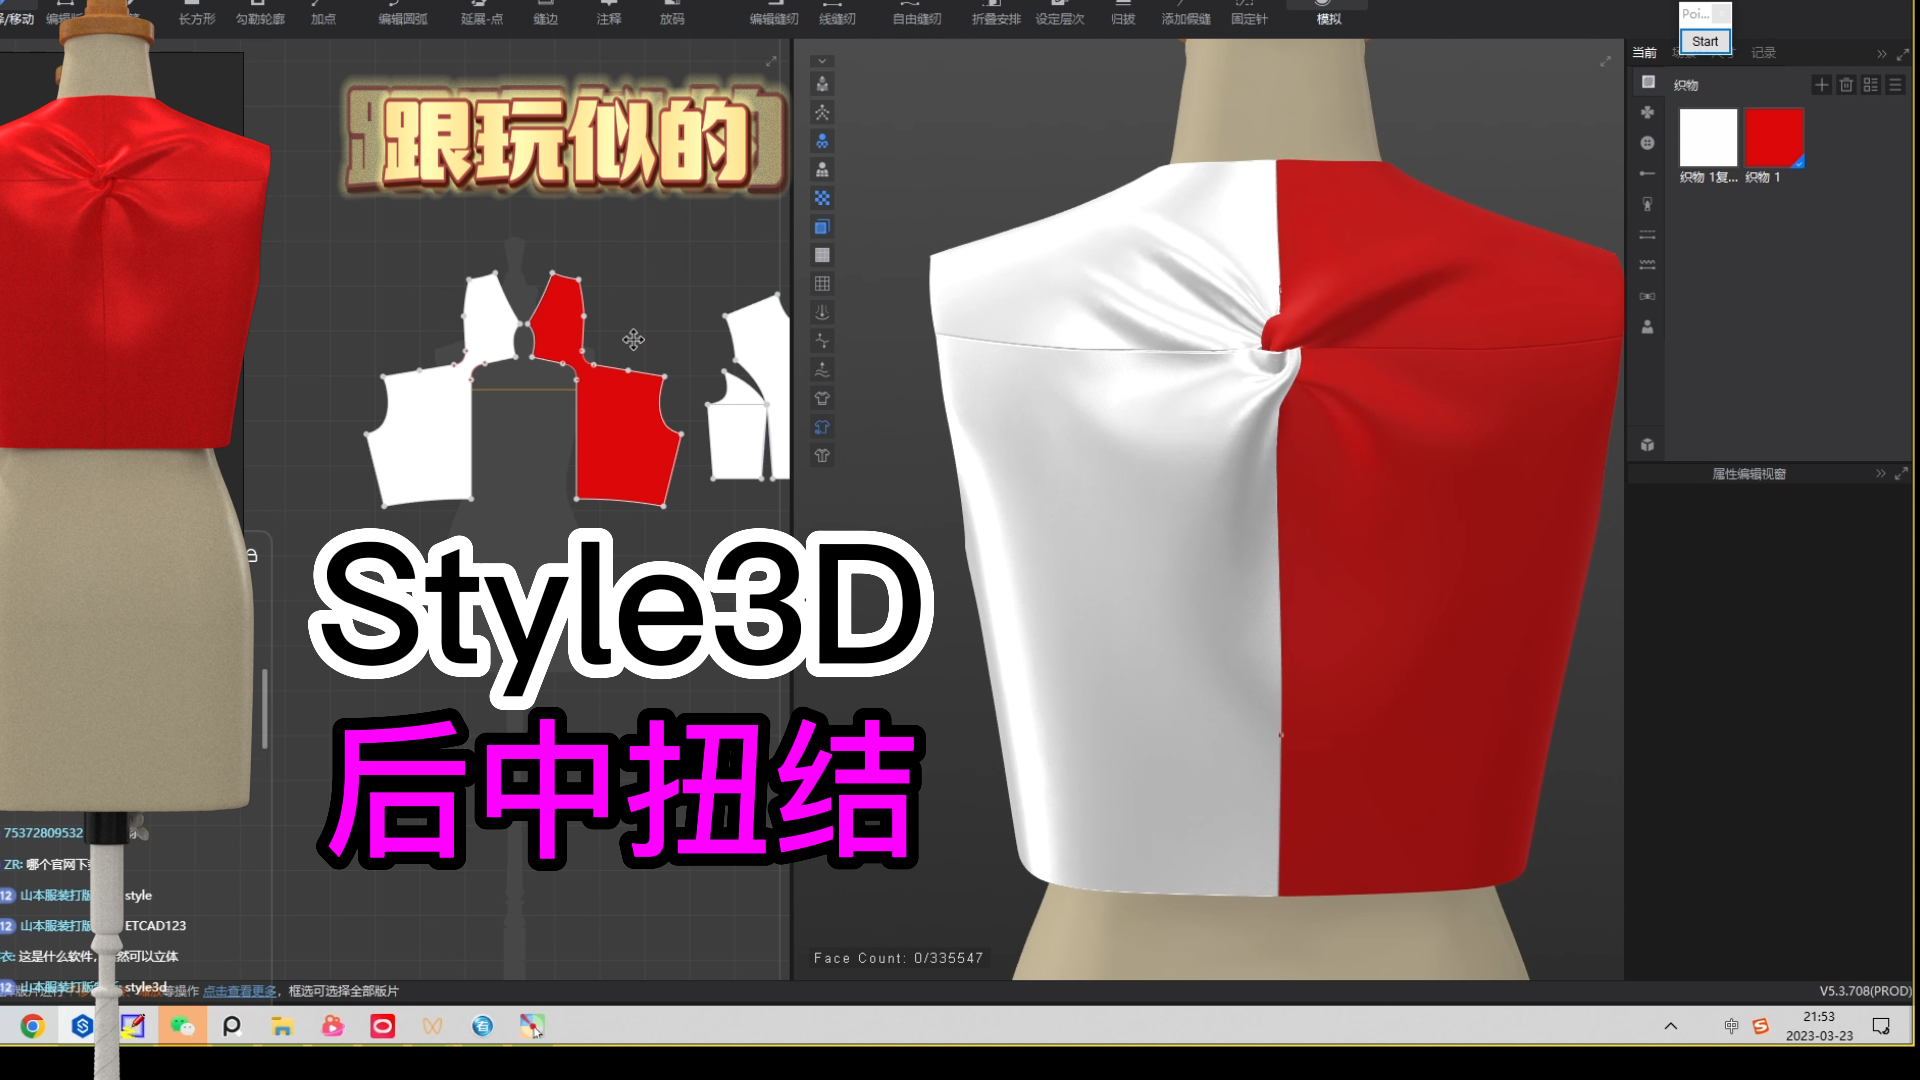Open the clover-shaped pattern category icon
This screenshot has width=1920, height=1080.
(1647, 112)
